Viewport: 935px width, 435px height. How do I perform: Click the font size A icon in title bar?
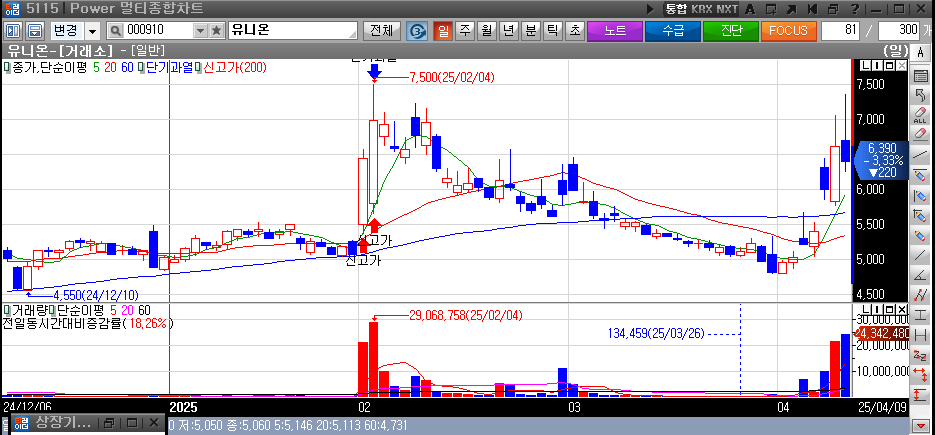pos(751,10)
